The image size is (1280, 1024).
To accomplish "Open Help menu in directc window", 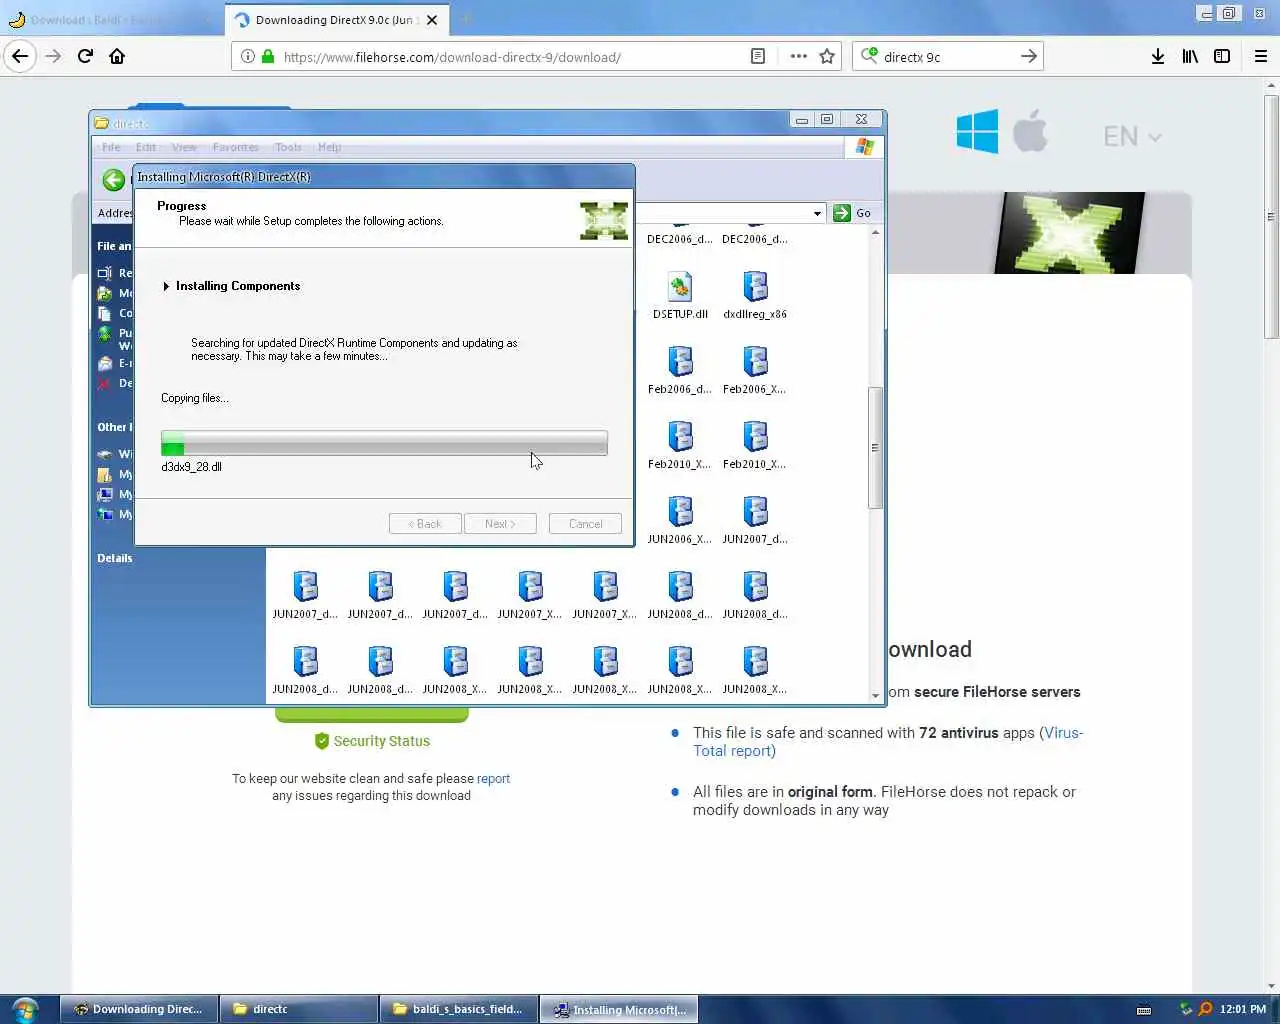I will 330,147.
